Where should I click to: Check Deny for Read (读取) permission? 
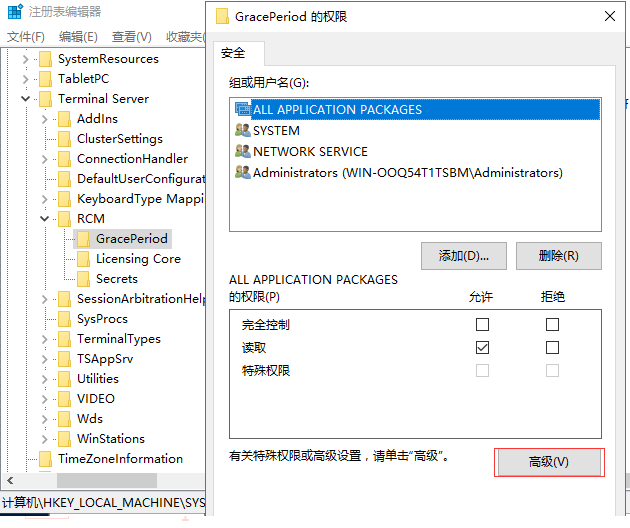point(552,348)
